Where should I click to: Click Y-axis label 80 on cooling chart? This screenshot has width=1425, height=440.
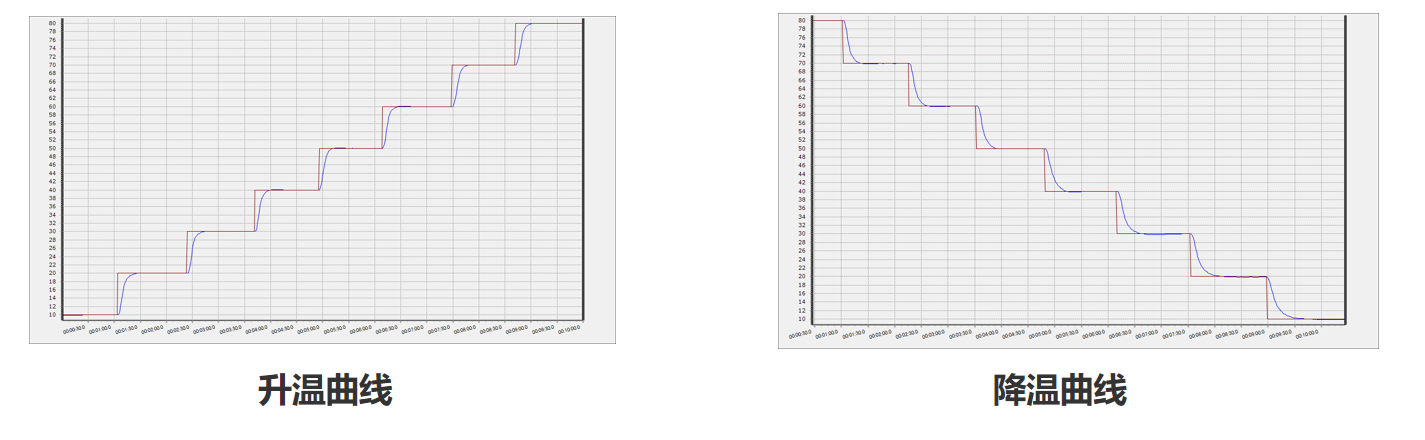pos(802,20)
